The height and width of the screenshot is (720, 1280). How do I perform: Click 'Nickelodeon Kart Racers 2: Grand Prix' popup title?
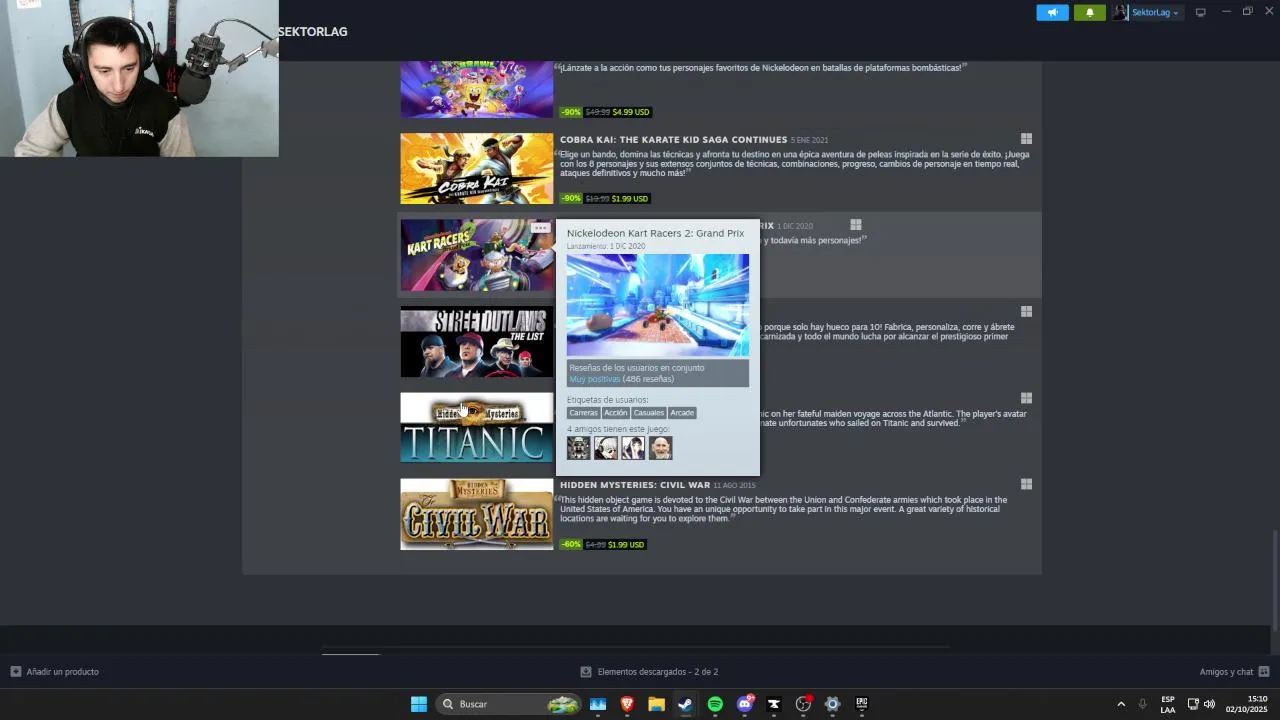pyautogui.click(x=655, y=233)
